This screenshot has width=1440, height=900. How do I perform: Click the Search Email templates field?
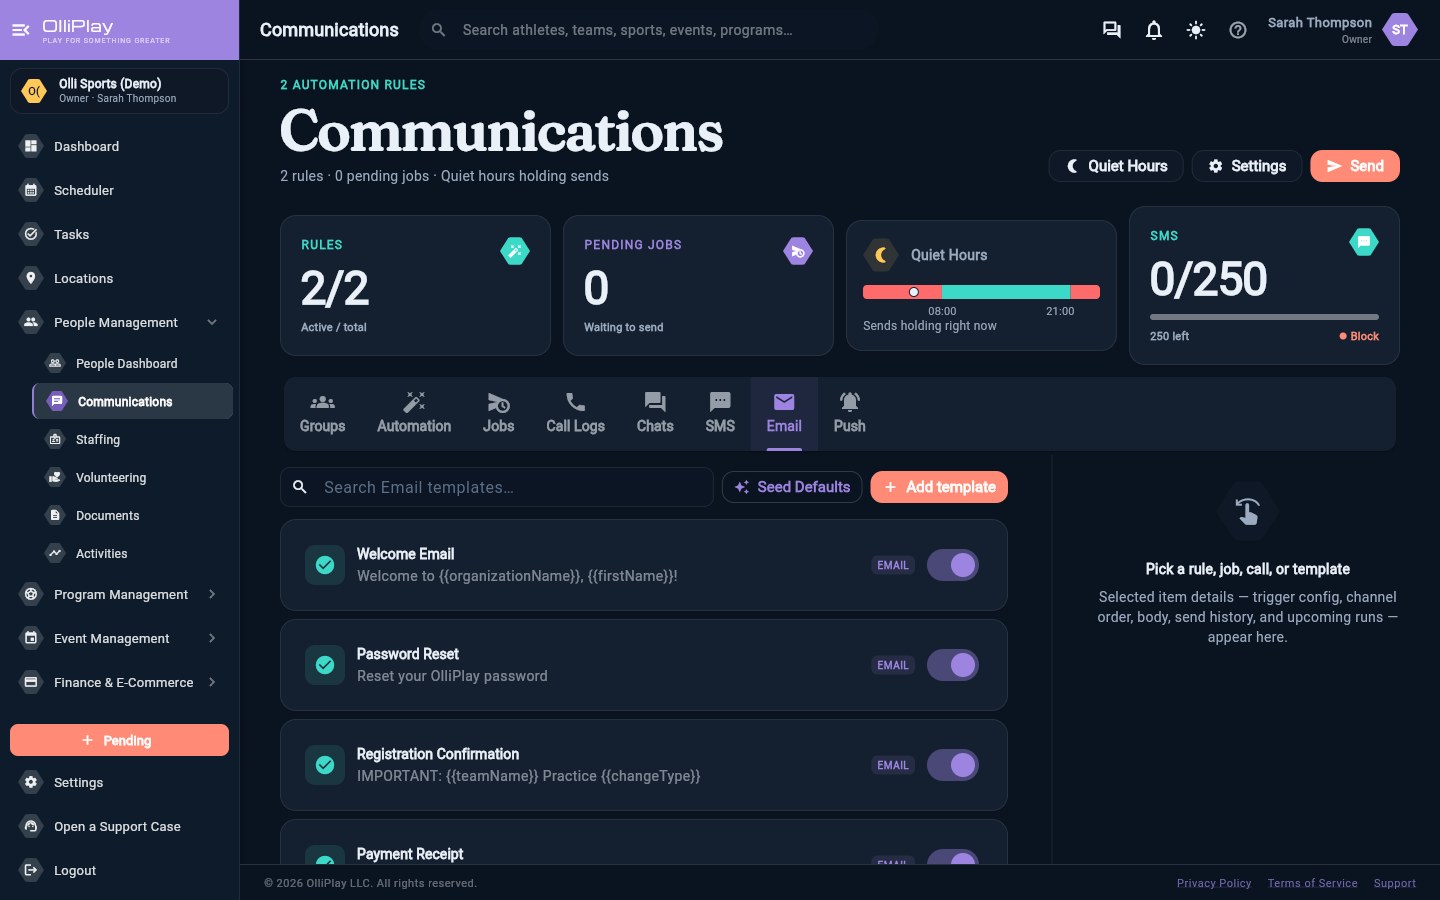pyautogui.click(x=497, y=487)
